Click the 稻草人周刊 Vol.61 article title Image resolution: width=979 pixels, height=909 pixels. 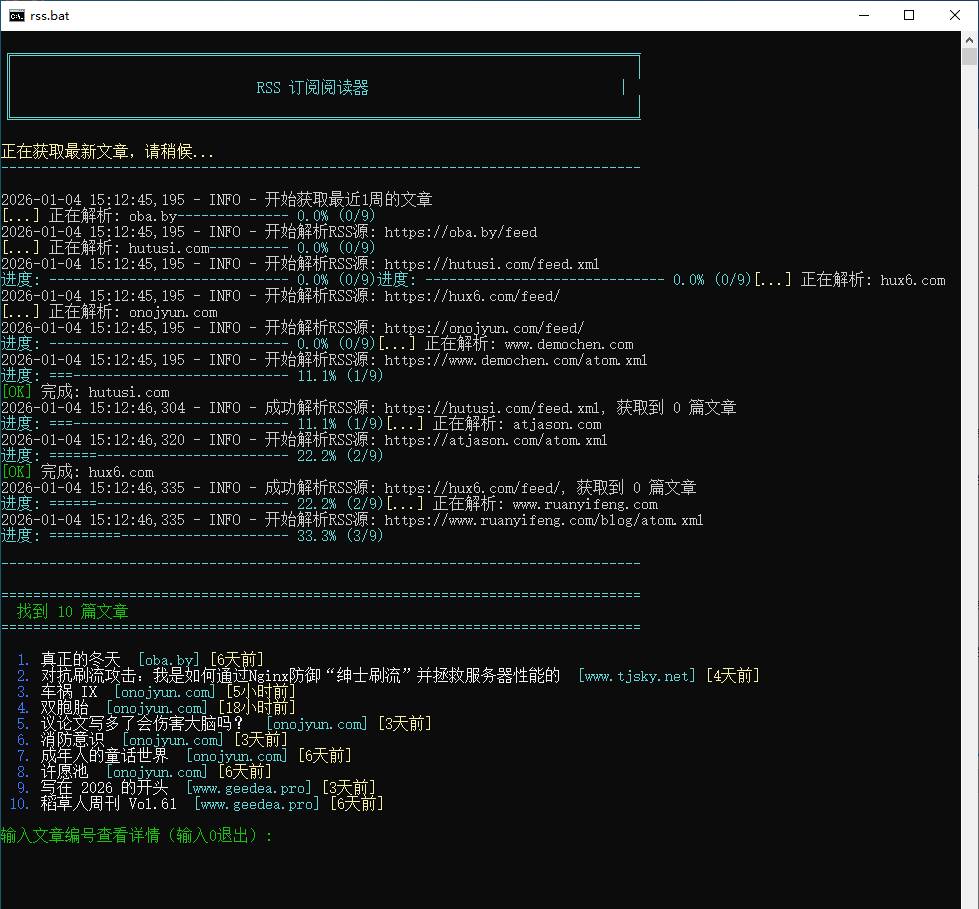[x=108, y=804]
